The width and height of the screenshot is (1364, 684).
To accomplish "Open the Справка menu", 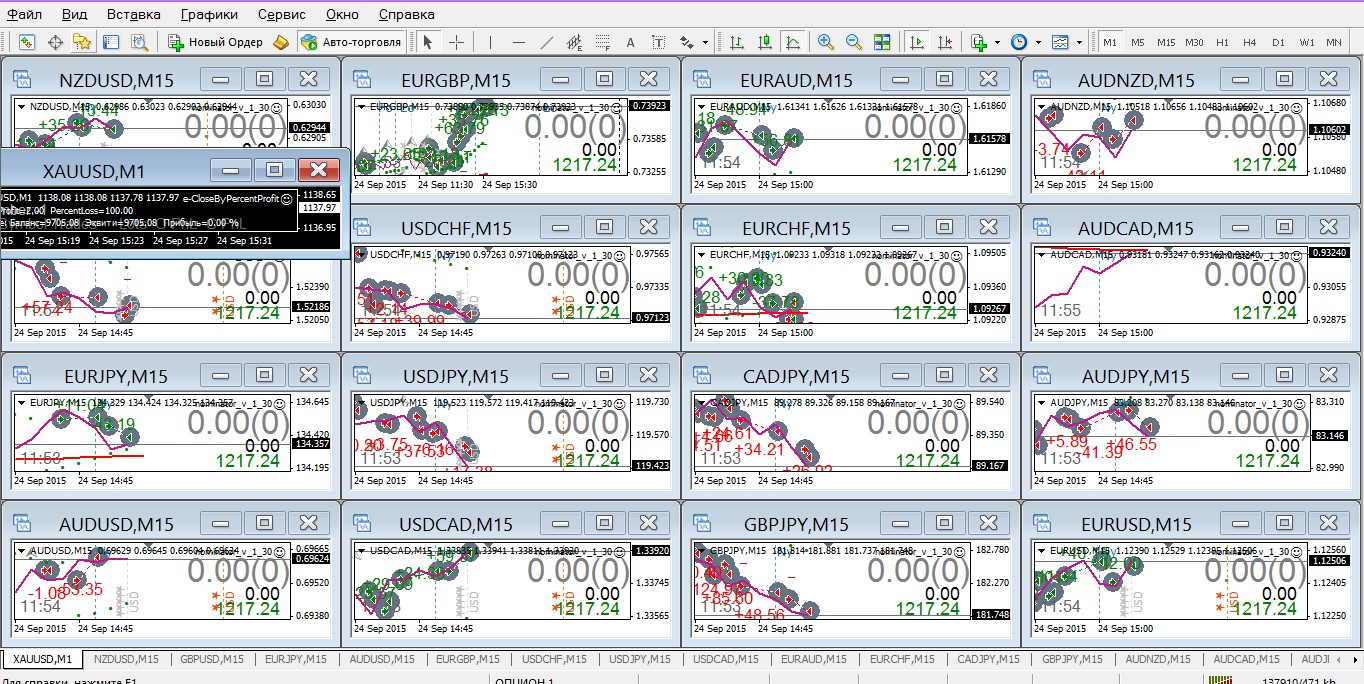I will (x=407, y=15).
